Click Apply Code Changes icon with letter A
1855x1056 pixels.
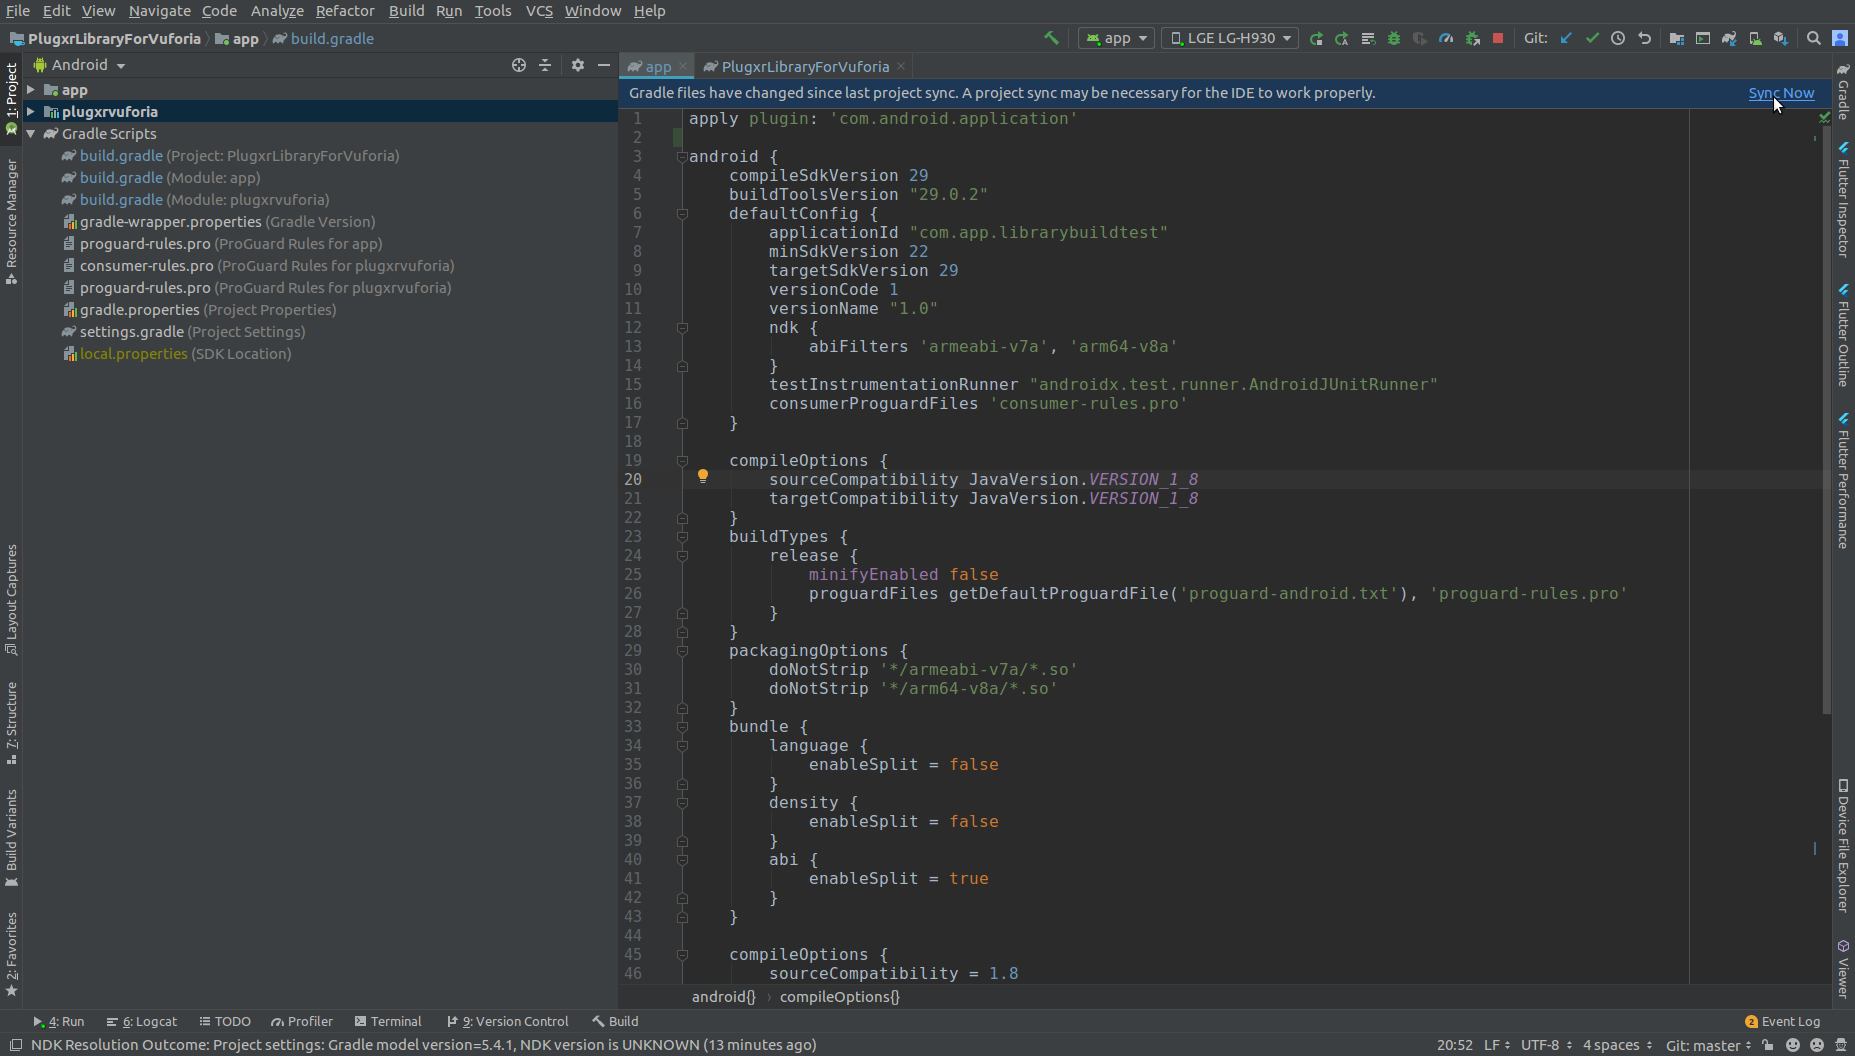click(1342, 38)
